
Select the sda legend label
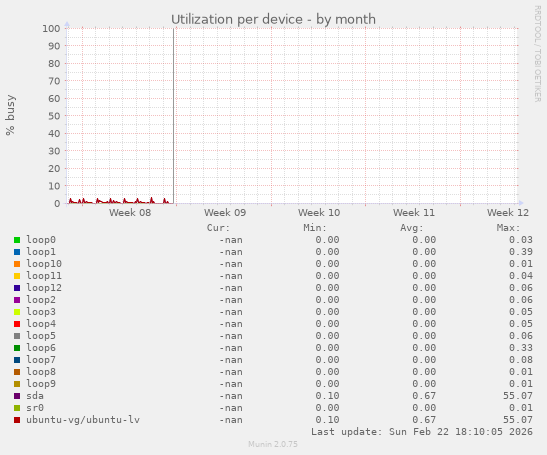35,396
